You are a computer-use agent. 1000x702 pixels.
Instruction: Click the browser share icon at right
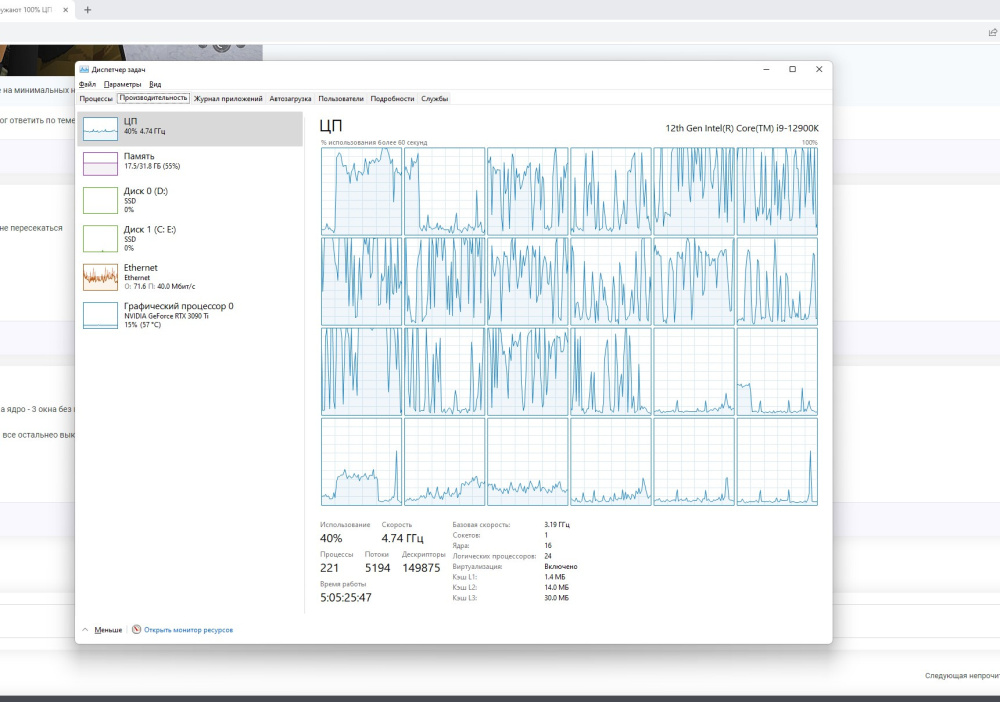pos(992,33)
